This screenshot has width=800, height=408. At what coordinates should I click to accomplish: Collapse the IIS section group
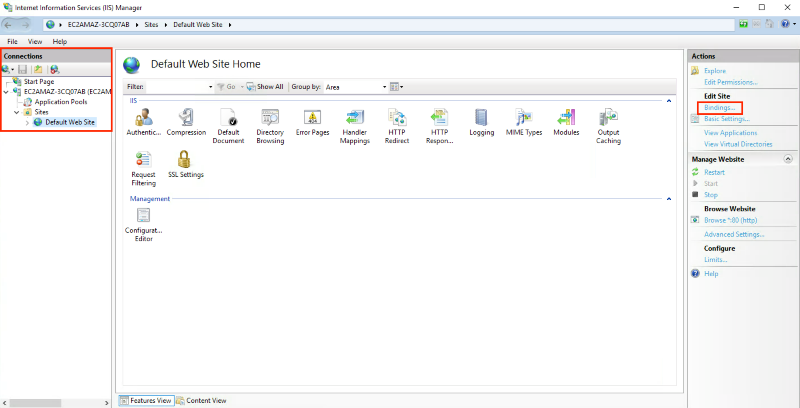click(668, 101)
